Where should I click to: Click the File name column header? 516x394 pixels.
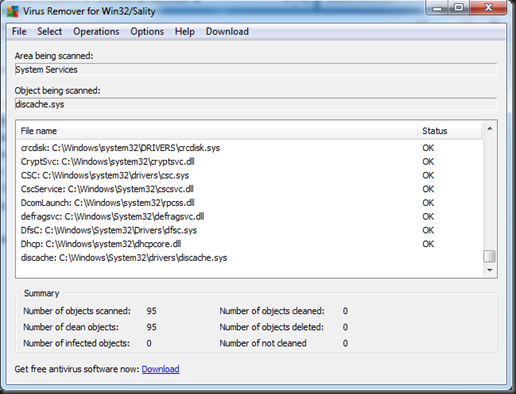217,131
